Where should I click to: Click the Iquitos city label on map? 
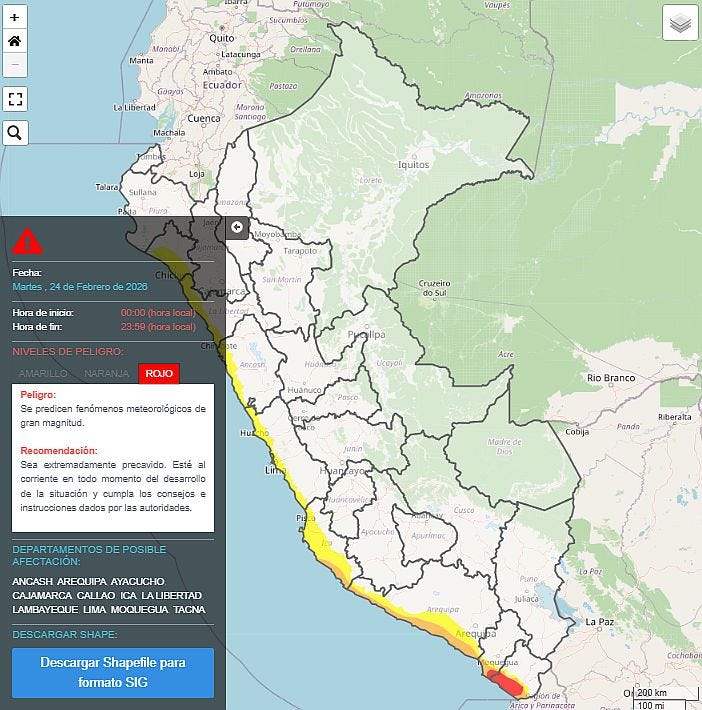pyautogui.click(x=412, y=165)
